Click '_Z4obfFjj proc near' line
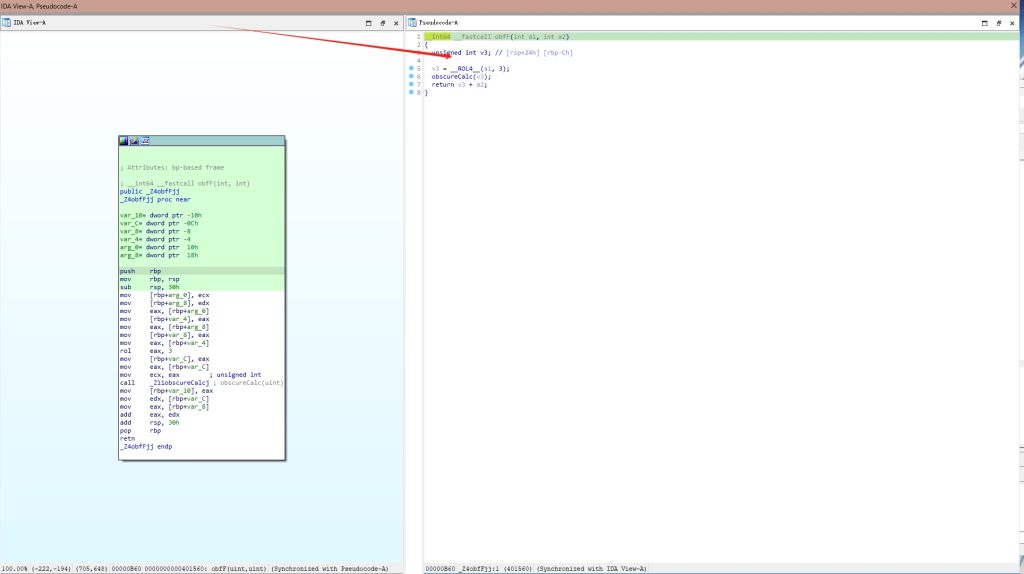 pyautogui.click(x=155, y=199)
